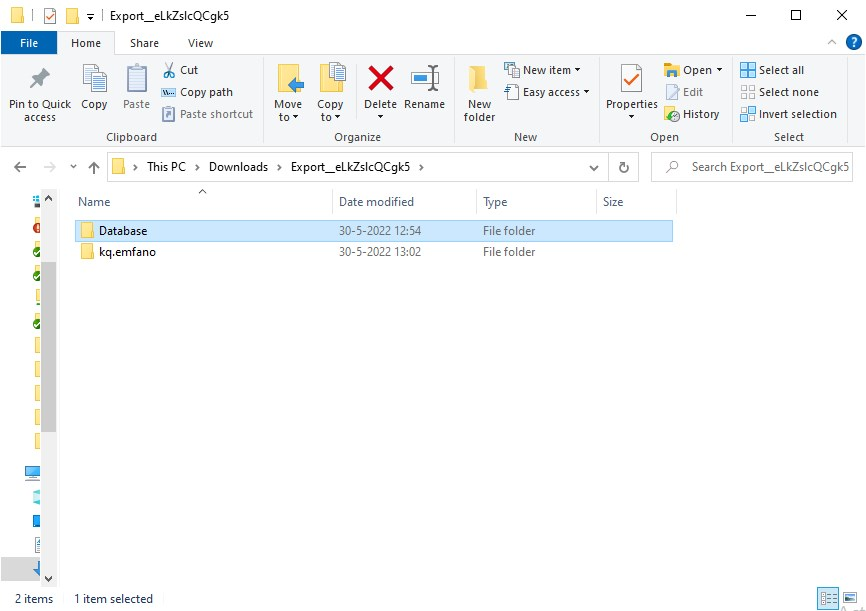This screenshot has width=866, height=611.
Task: Collapse the ribbon with the chevron
Action: point(831,43)
